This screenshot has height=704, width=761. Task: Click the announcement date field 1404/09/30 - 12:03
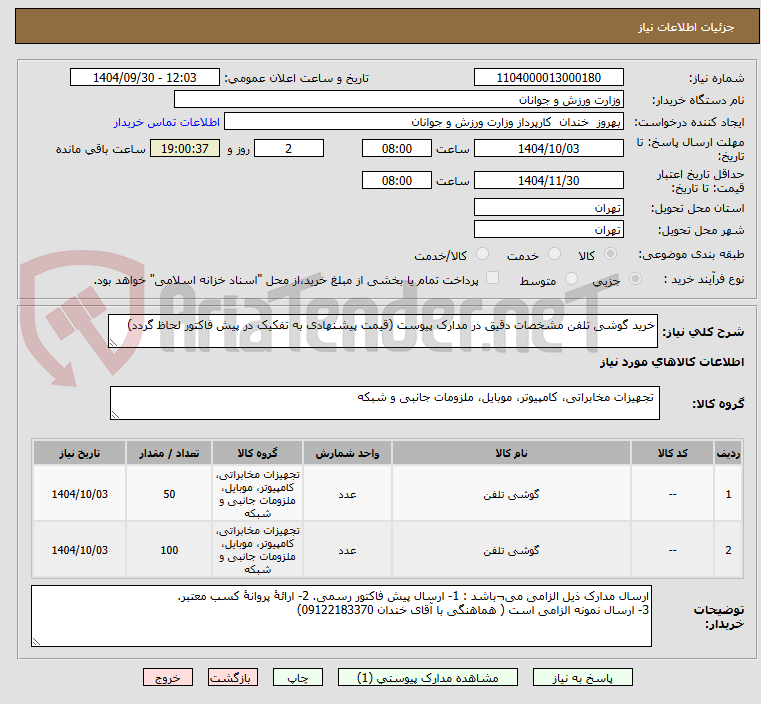(x=145, y=78)
